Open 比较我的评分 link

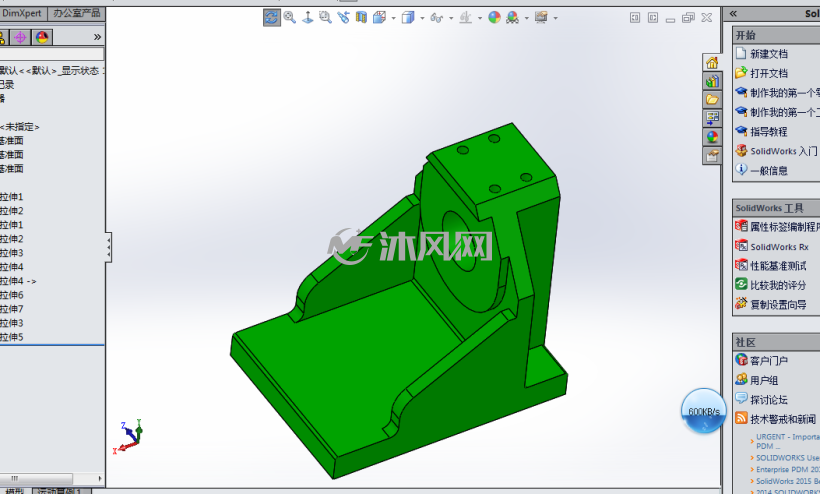pos(778,285)
